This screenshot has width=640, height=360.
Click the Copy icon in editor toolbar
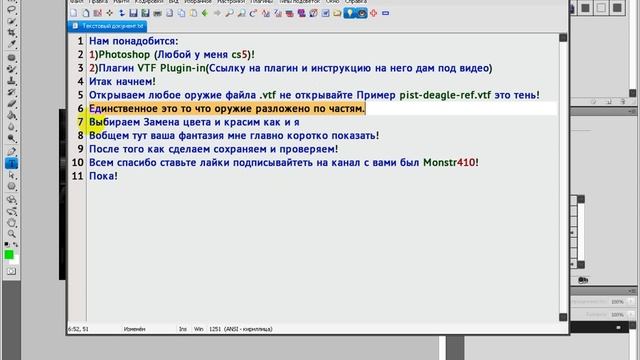coord(181,13)
